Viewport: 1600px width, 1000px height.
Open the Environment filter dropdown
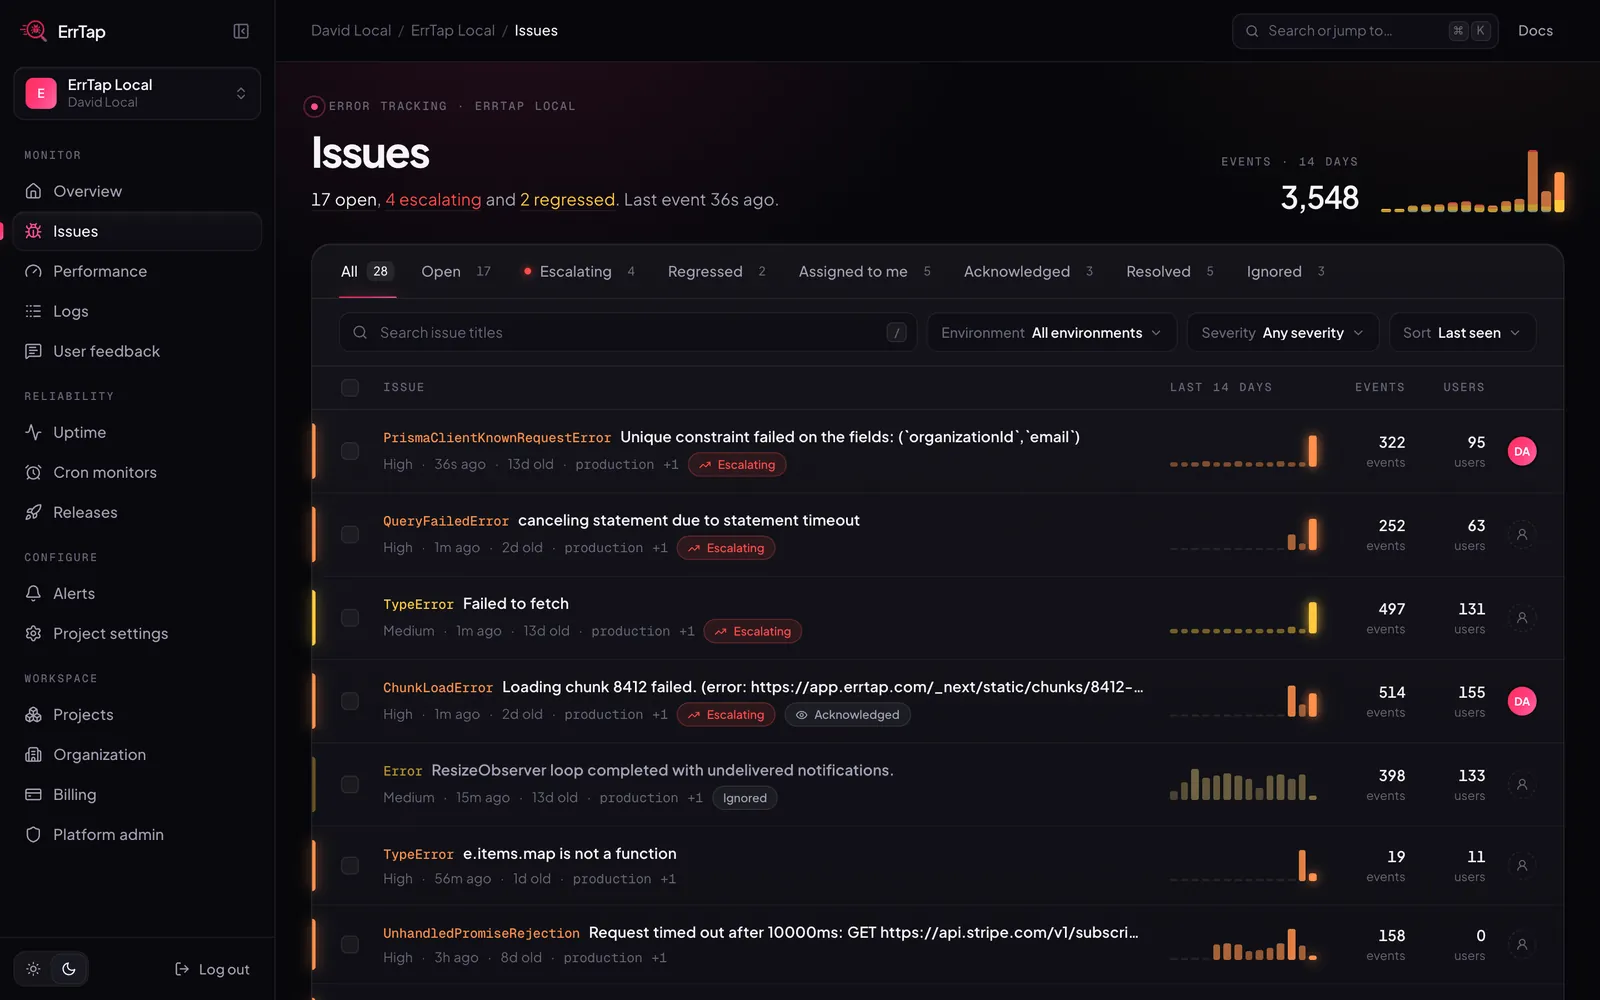point(1052,332)
